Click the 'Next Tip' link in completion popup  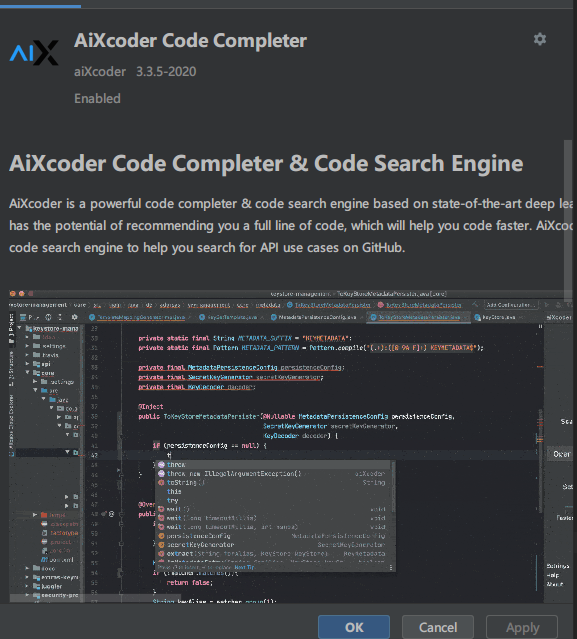[244, 567]
